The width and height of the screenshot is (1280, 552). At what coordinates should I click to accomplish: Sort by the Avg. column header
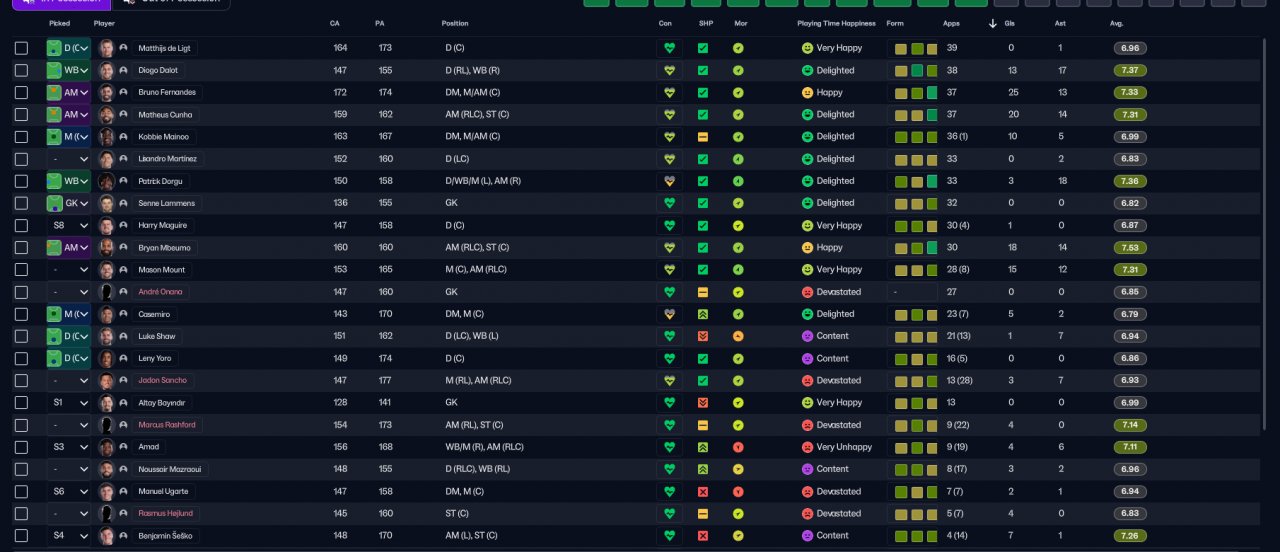[x=1116, y=23]
